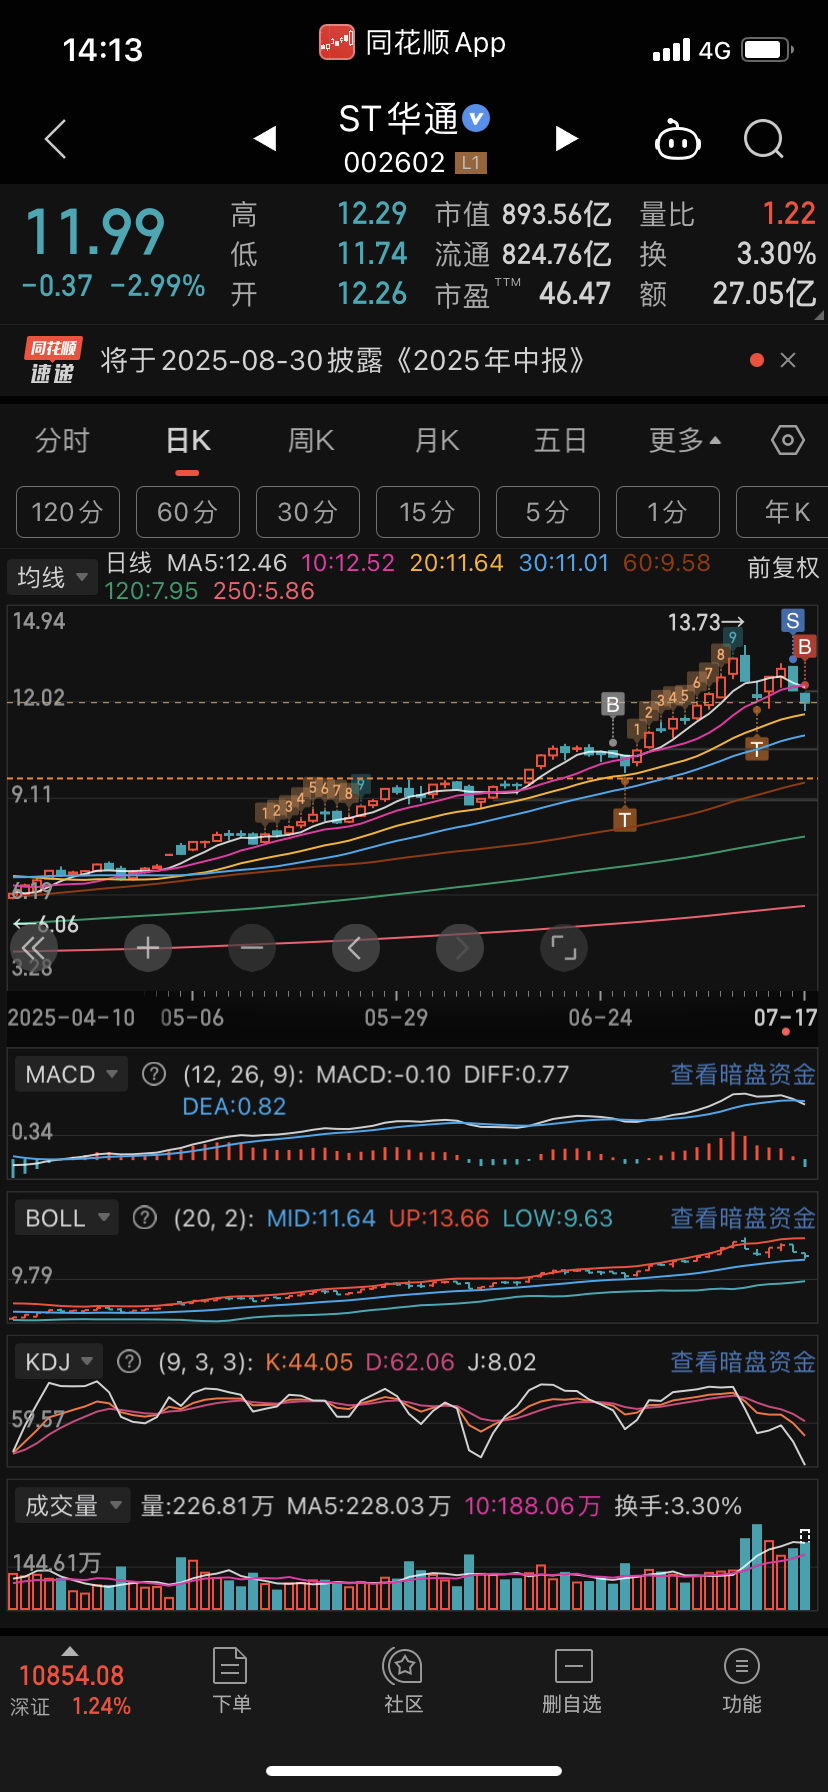
Task: Zoom in chart with plus button
Action: tap(148, 948)
